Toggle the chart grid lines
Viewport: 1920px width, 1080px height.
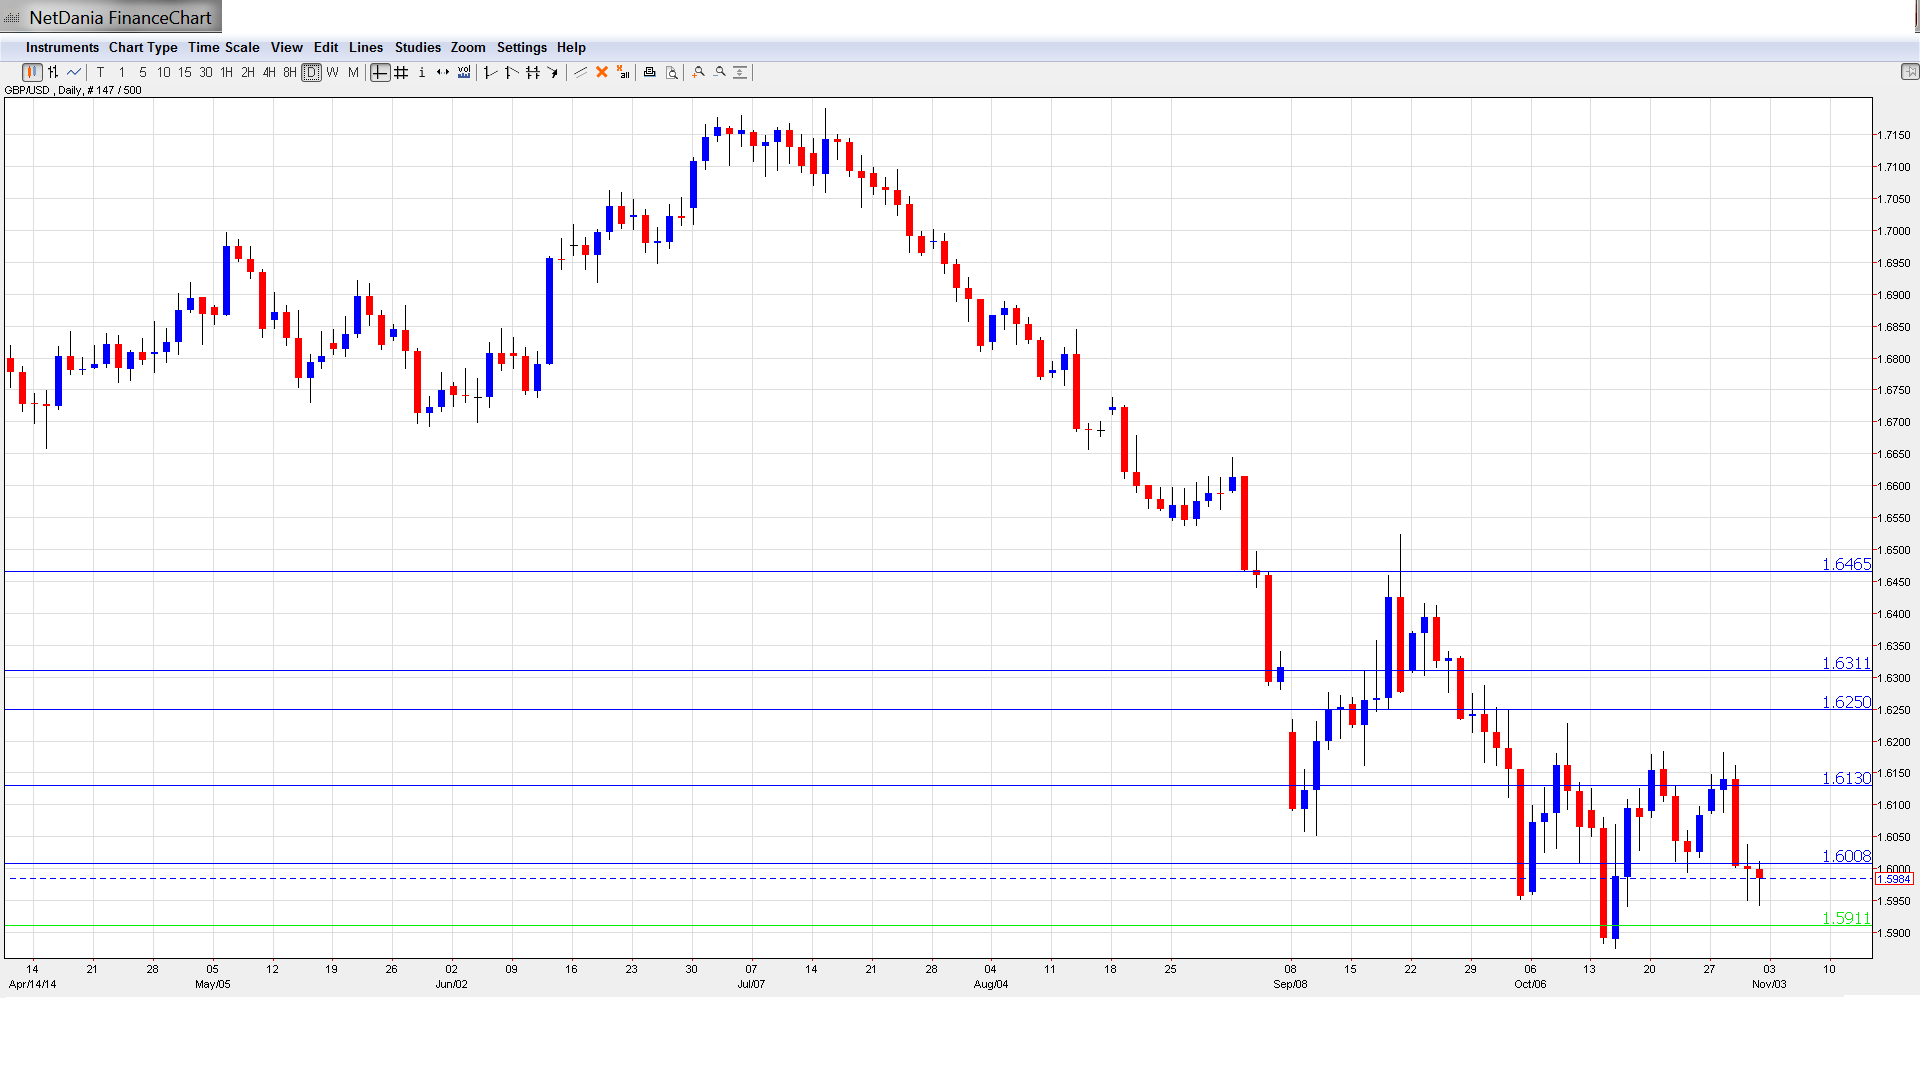coord(401,72)
